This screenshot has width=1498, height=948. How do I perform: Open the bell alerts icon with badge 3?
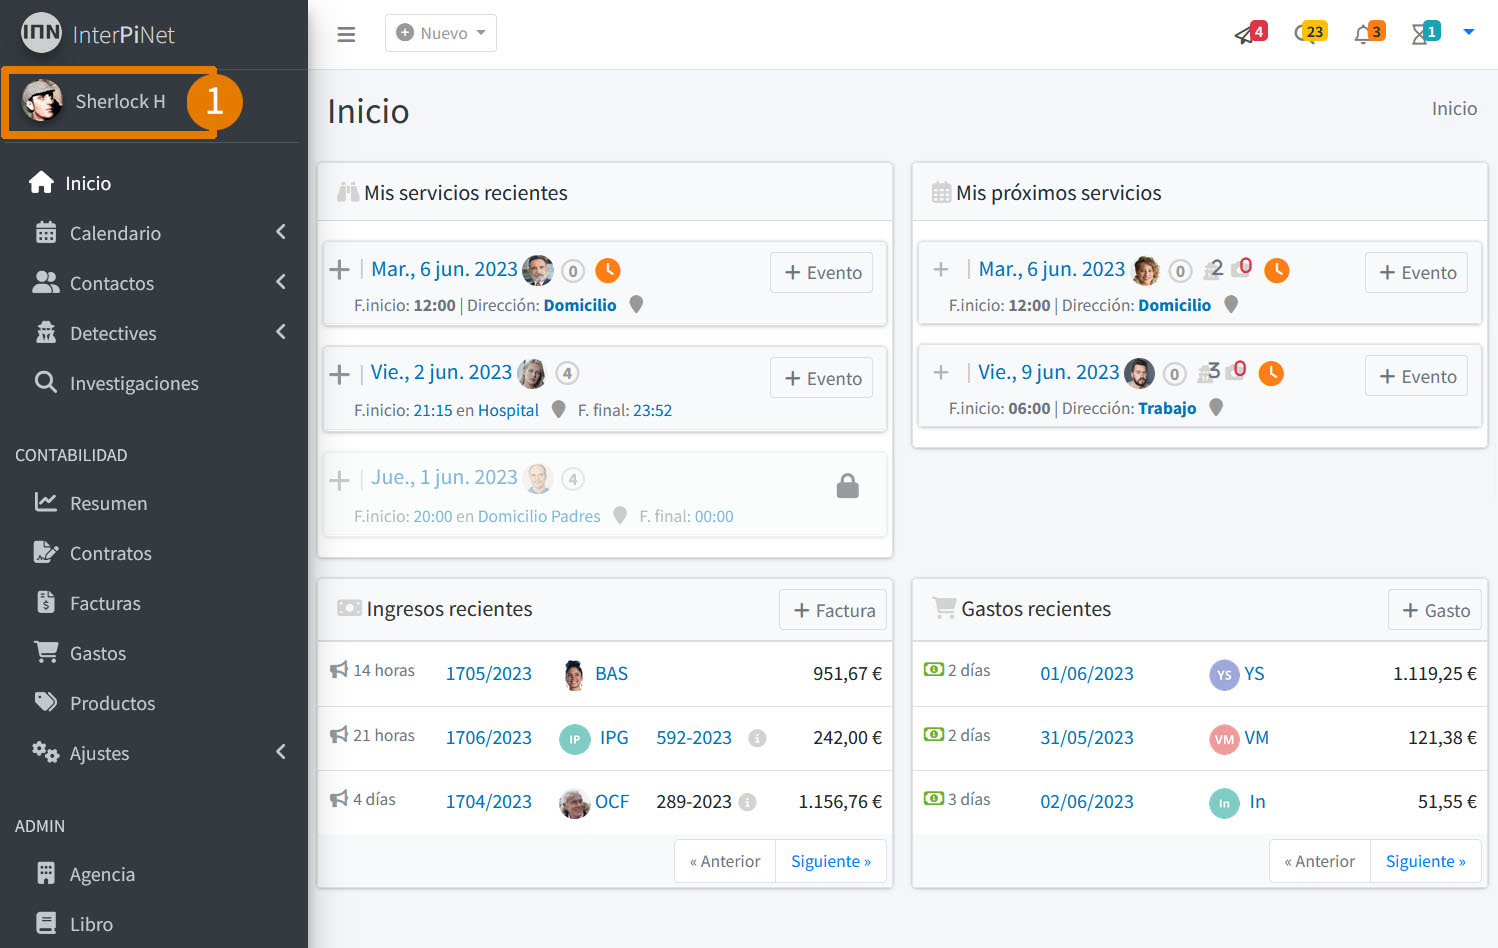(1369, 33)
